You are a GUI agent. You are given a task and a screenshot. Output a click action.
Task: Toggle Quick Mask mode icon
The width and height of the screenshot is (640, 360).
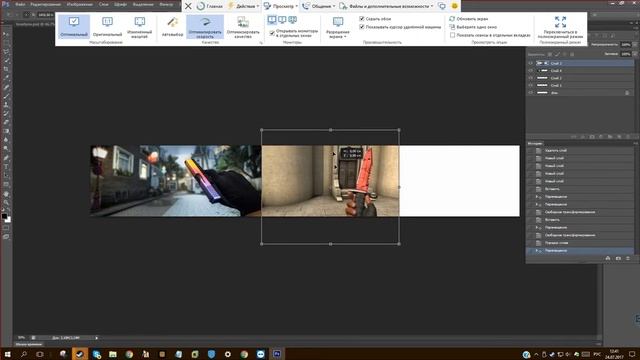click(x=6, y=228)
